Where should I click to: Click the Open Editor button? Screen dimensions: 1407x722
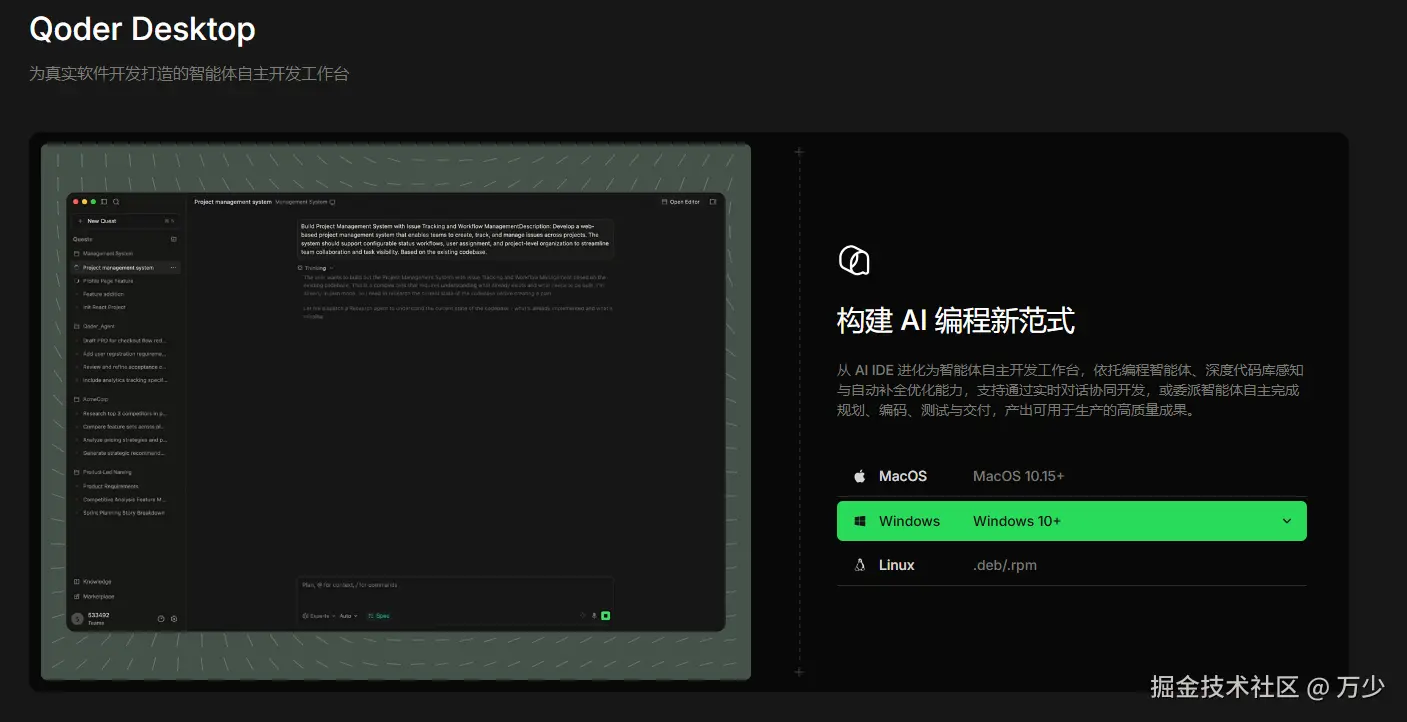(681, 202)
